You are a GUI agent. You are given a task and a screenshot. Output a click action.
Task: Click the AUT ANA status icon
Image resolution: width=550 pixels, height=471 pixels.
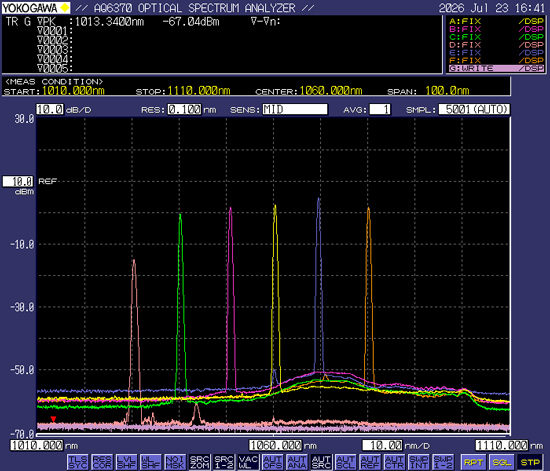point(297,462)
